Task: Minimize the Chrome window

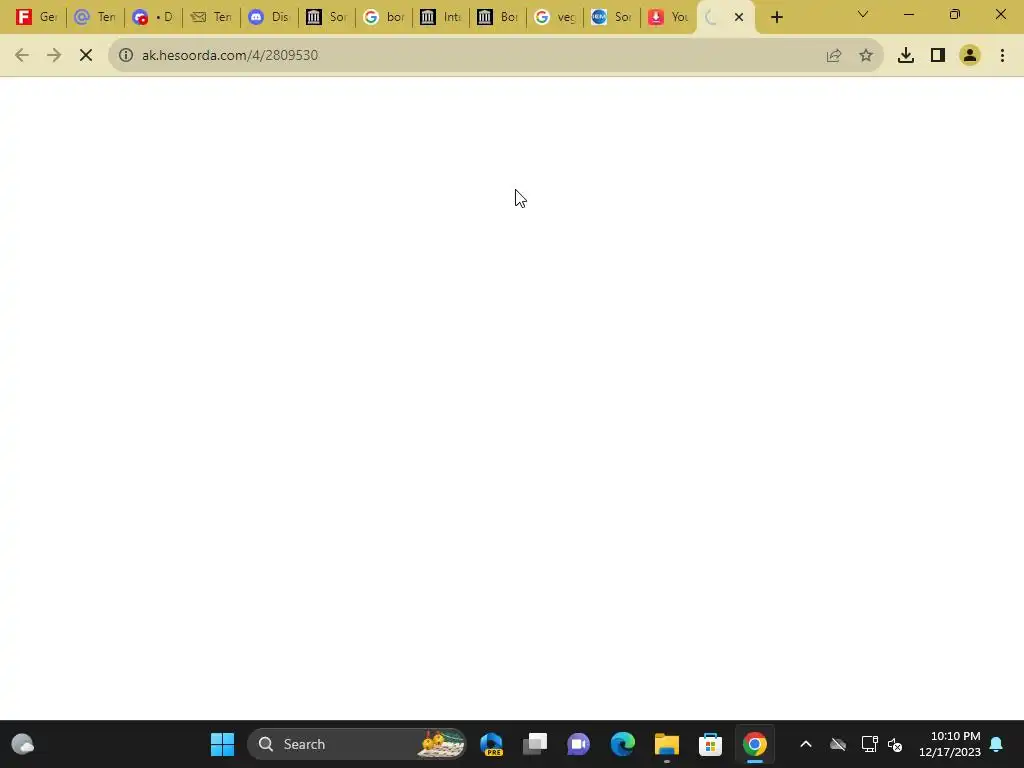Action: tap(908, 14)
